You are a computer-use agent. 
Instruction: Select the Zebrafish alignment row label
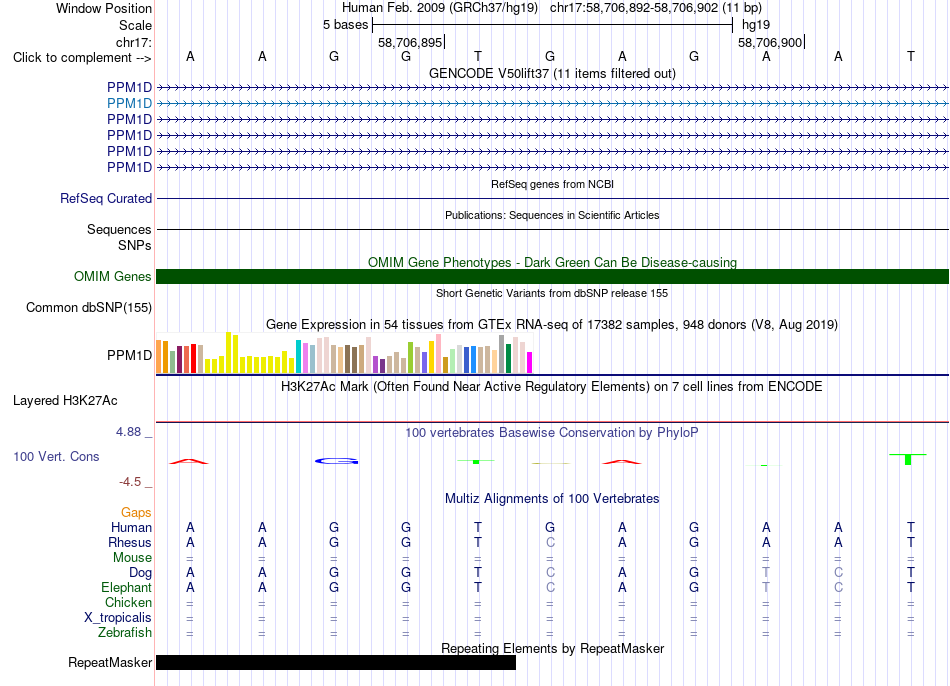tap(124, 633)
